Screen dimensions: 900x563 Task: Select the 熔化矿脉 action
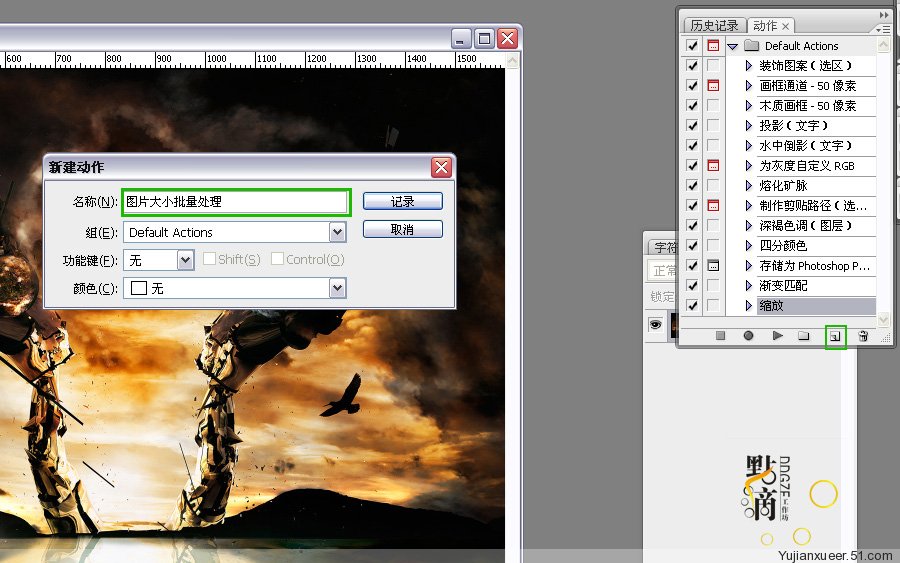coord(816,185)
